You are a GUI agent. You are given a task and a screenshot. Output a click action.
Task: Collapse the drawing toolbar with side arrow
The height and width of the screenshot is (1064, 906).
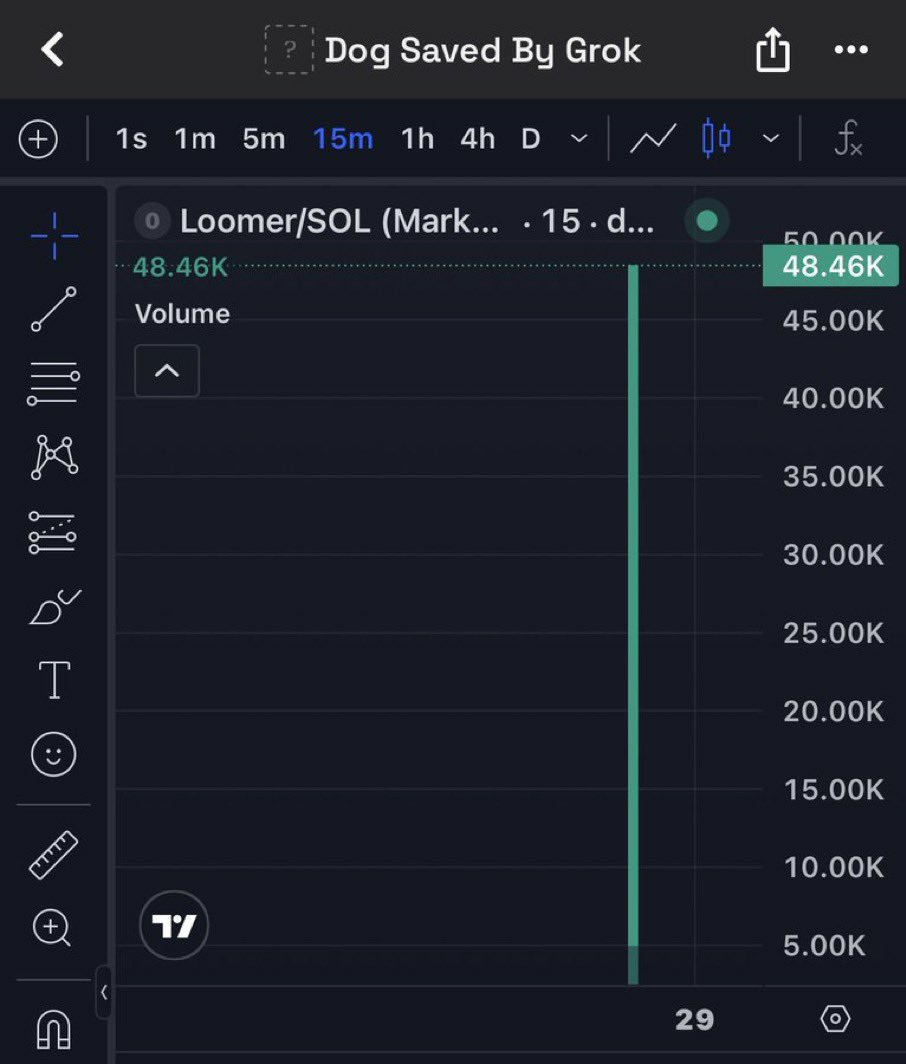point(104,992)
